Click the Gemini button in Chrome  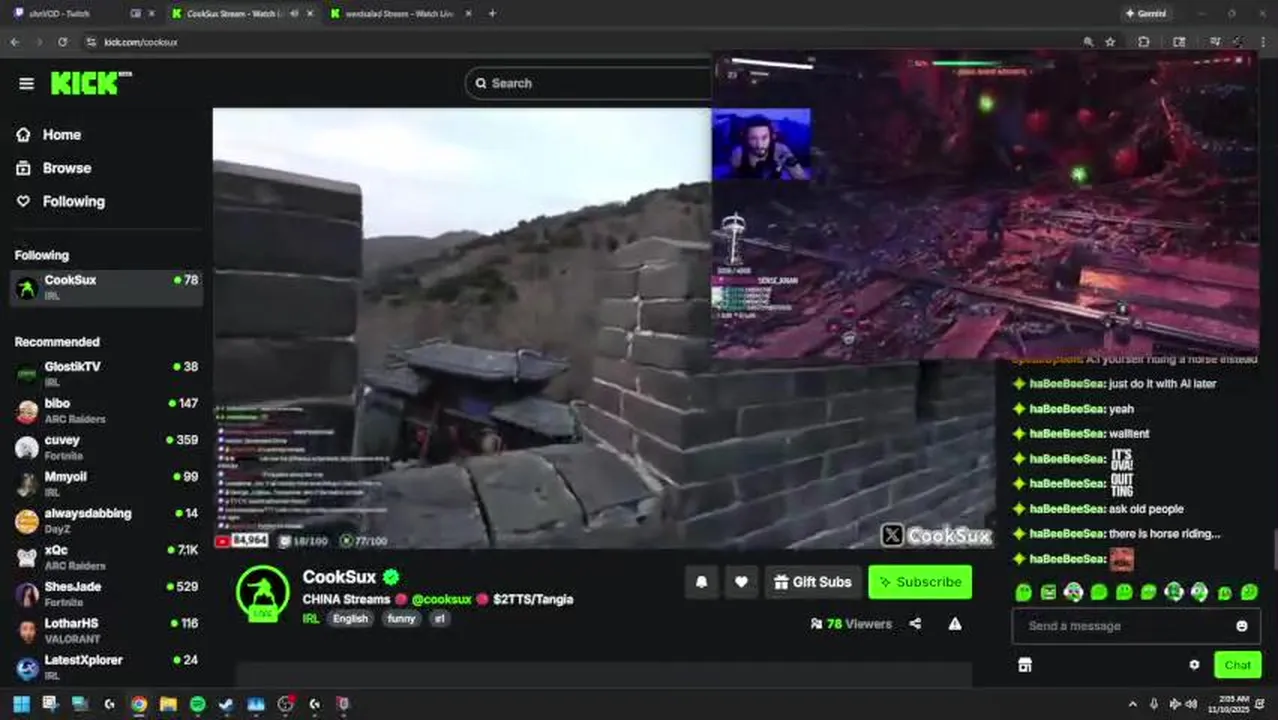[x=1145, y=14]
